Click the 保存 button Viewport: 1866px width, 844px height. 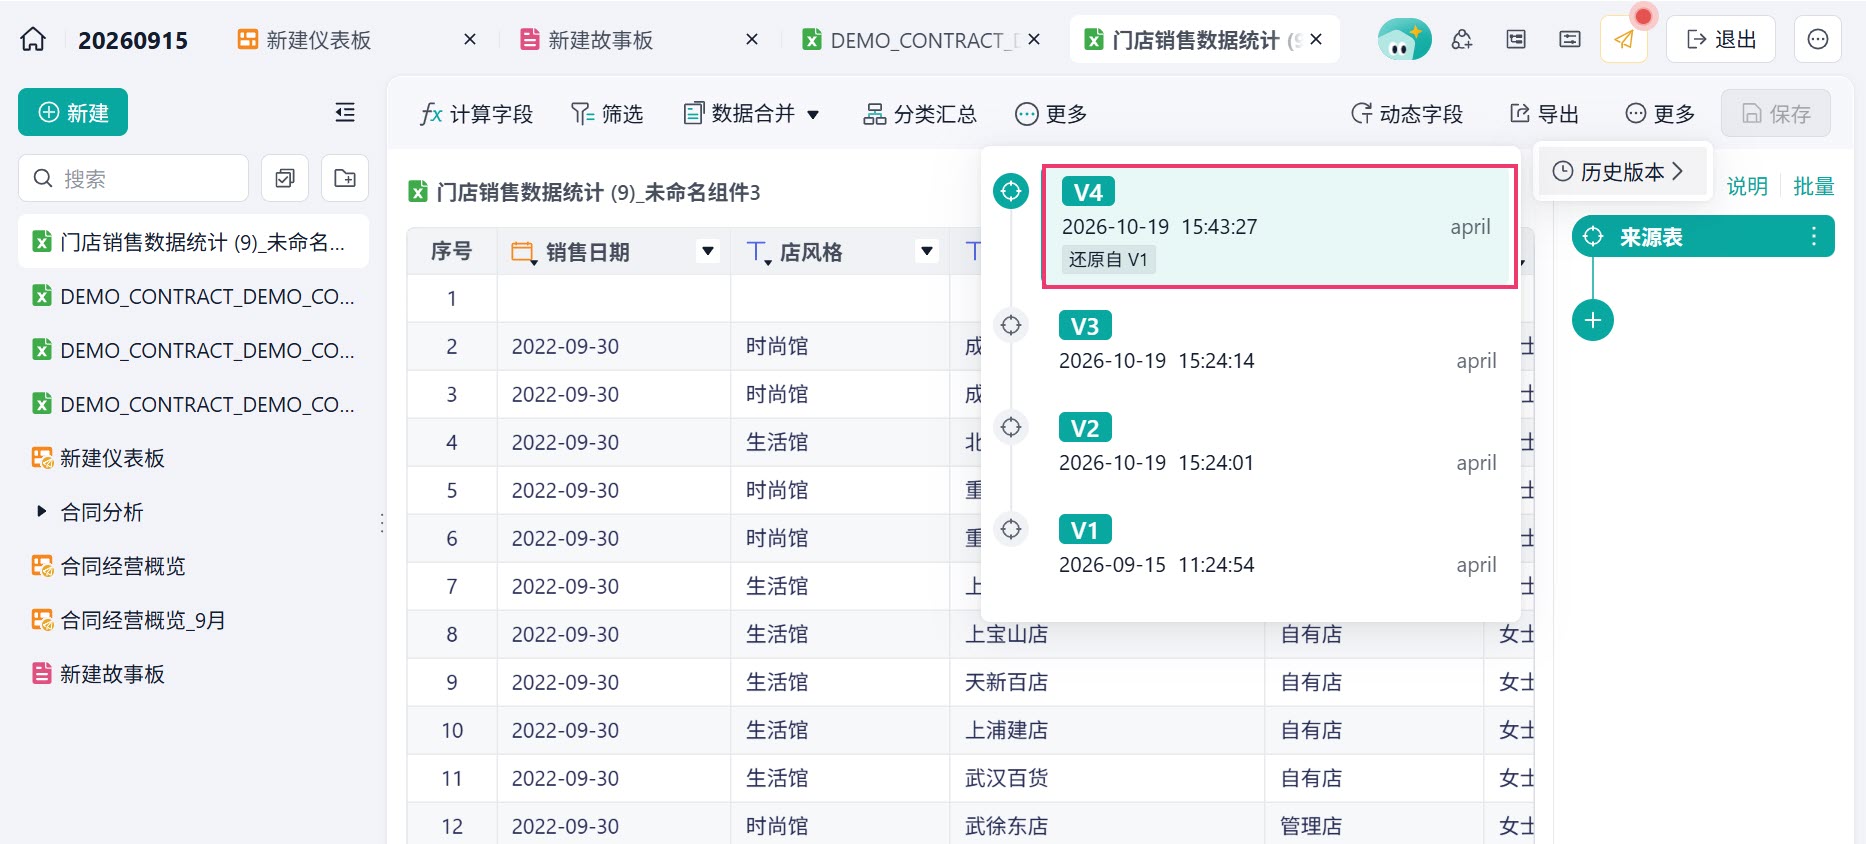[1776, 114]
